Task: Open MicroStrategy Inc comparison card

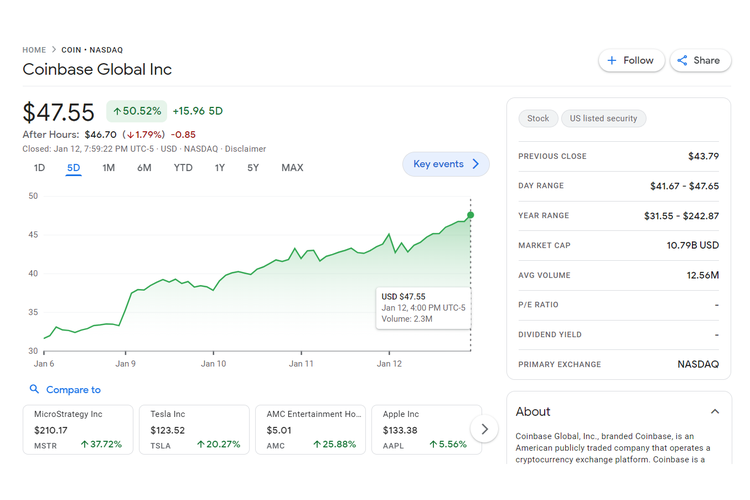Action: pyautogui.click(x=81, y=429)
